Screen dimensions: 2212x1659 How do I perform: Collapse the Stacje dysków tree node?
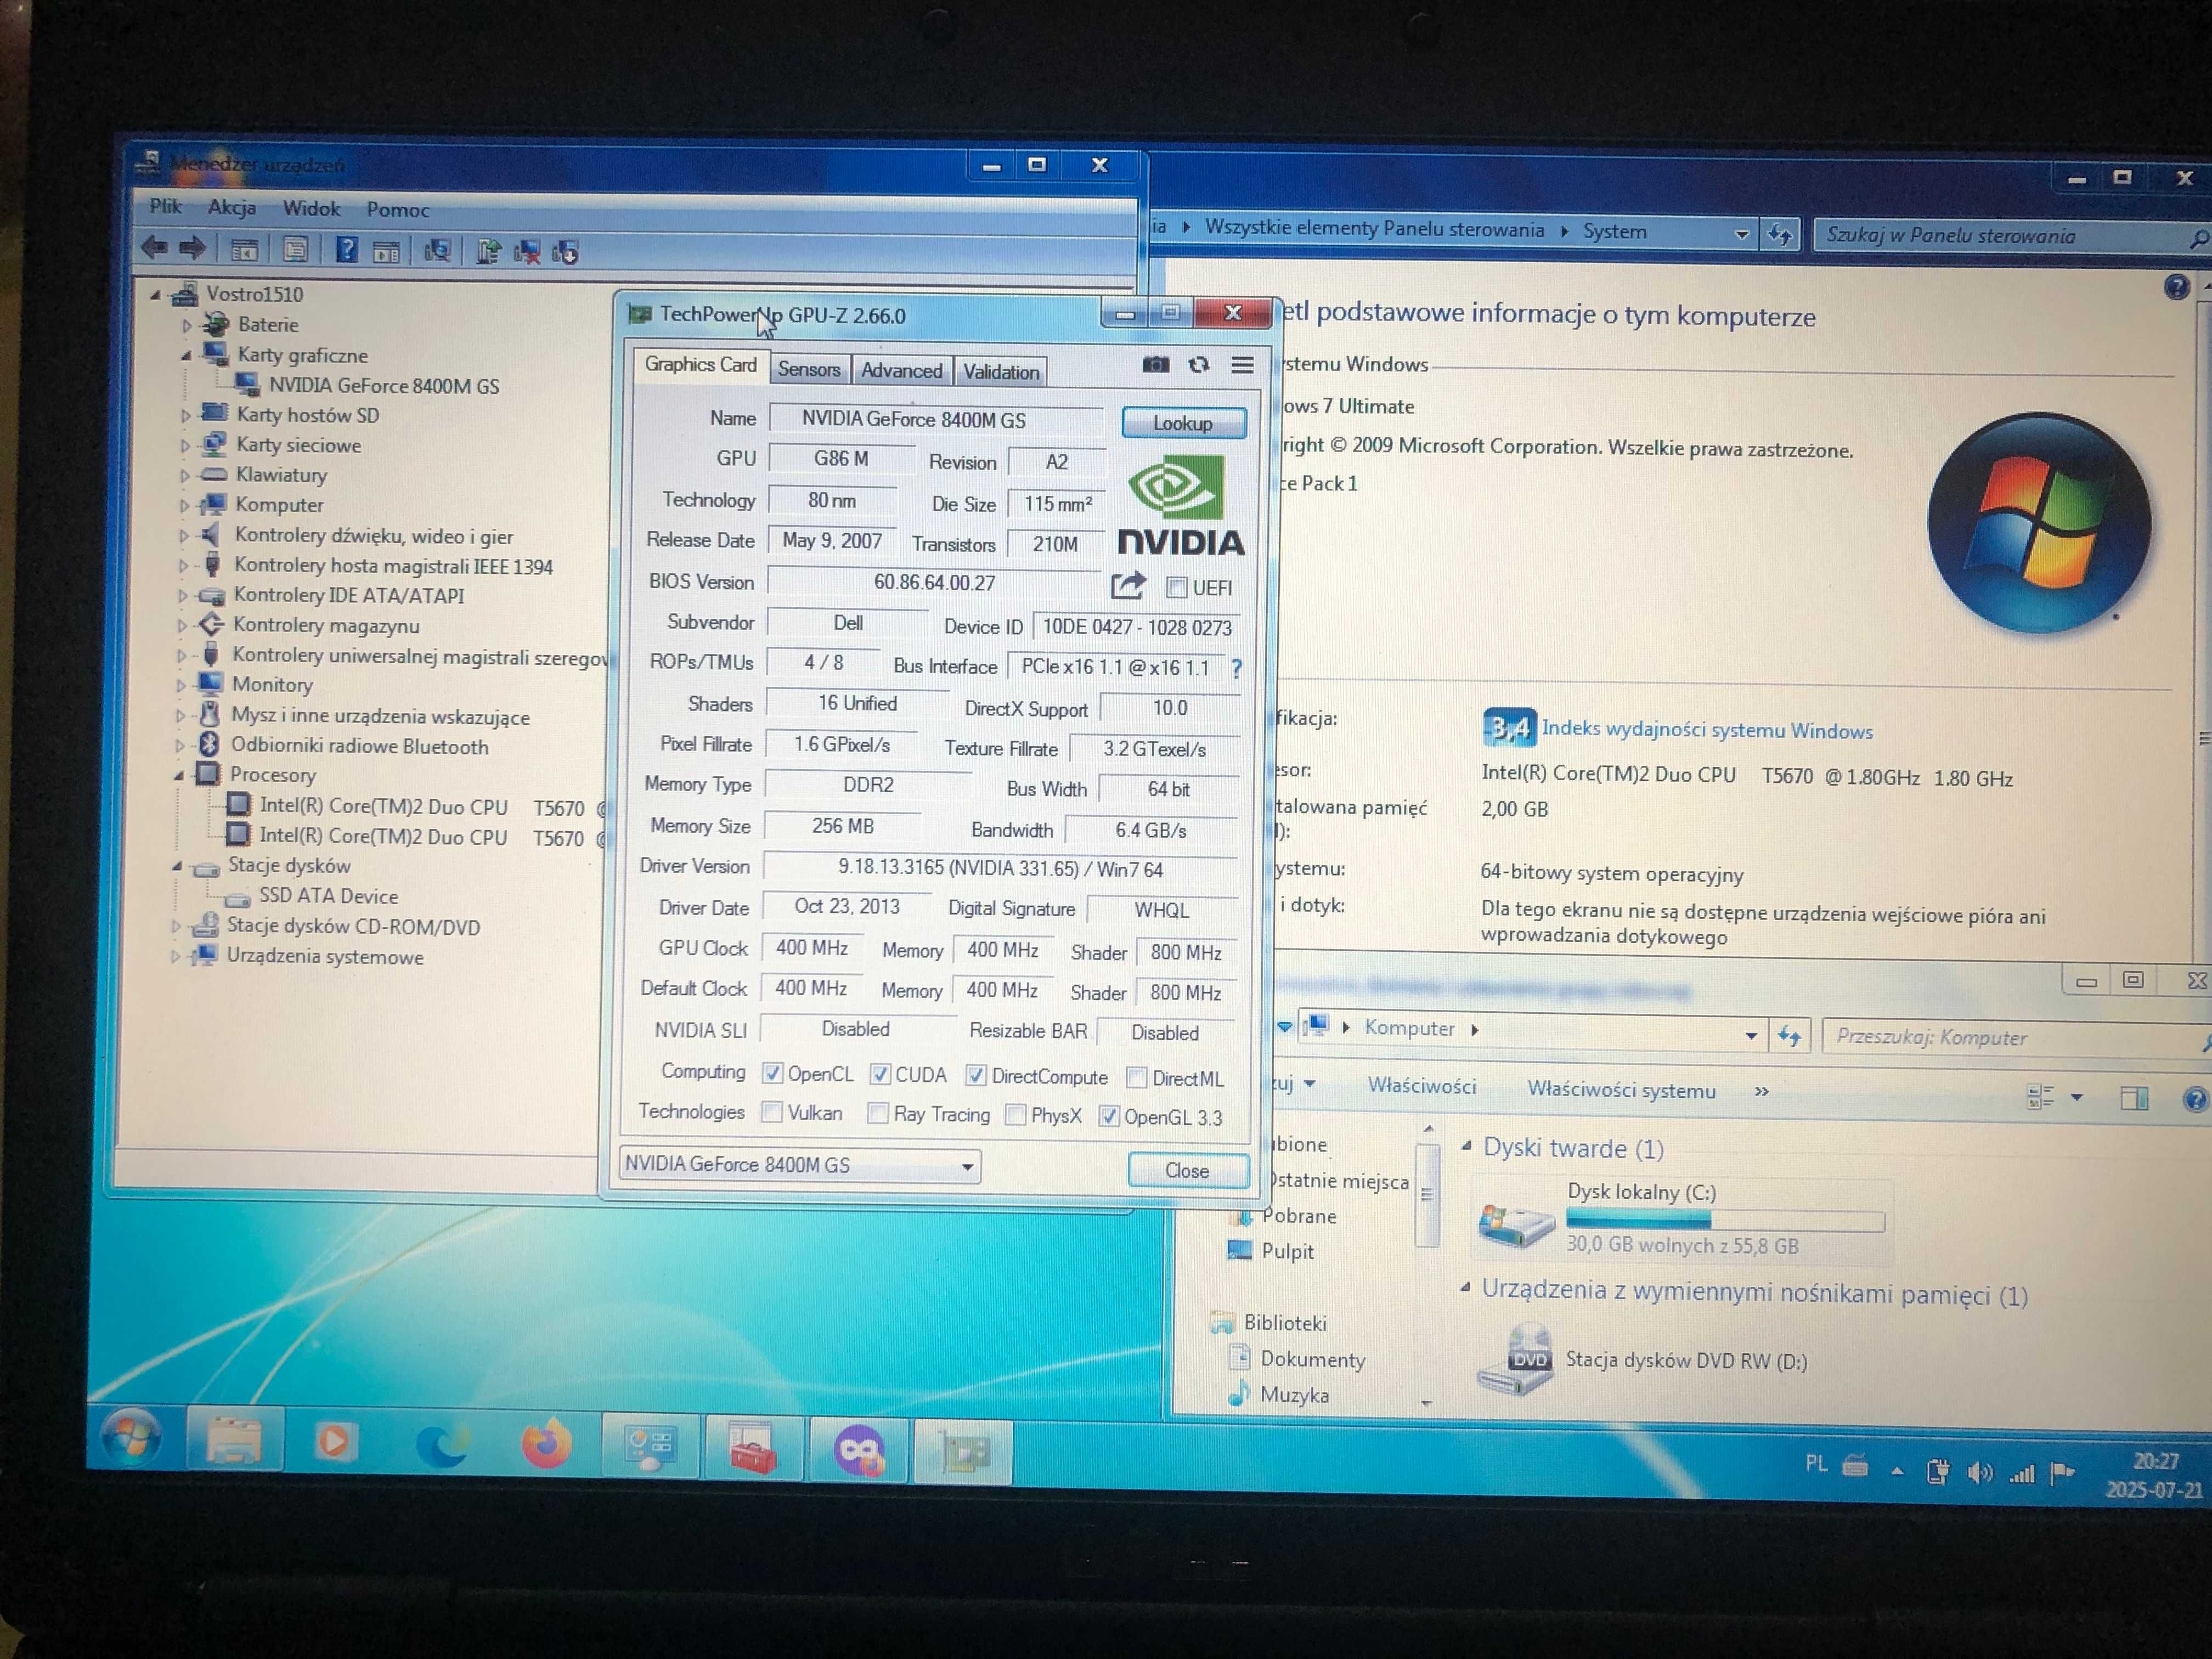[x=177, y=866]
